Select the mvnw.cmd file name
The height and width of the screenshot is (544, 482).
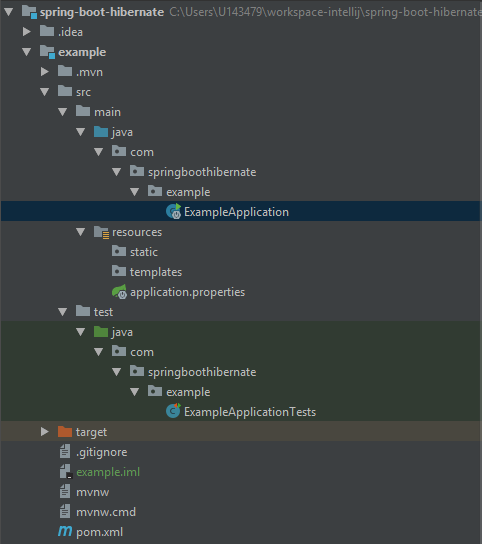(x=106, y=512)
